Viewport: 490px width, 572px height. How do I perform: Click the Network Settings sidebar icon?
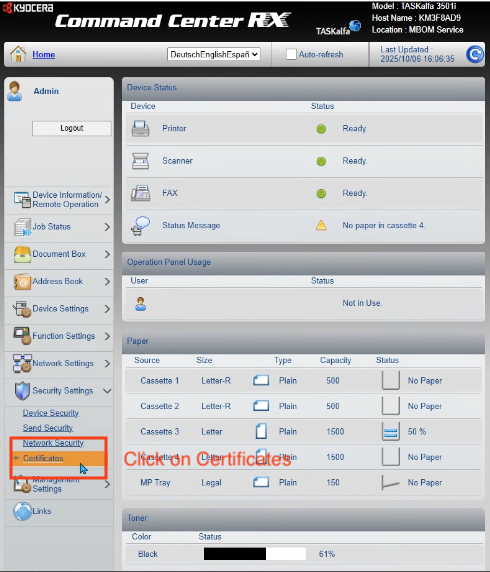click(x=22, y=363)
